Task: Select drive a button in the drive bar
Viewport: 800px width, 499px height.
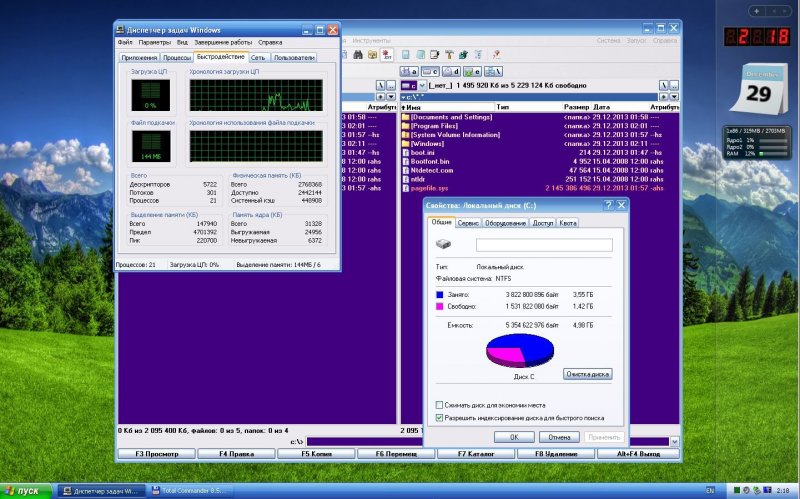Action: 410,72
